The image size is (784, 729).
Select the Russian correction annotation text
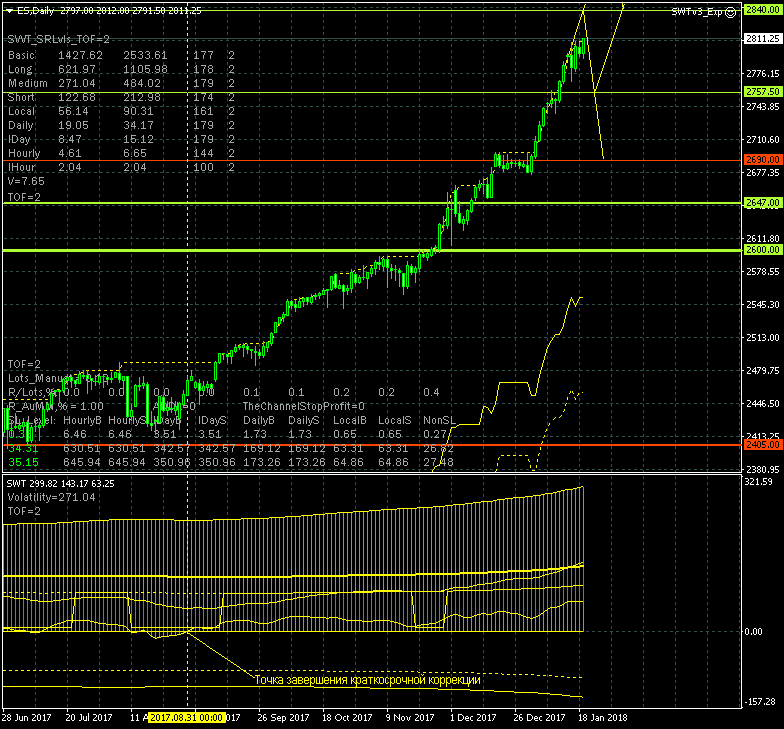pyautogui.click(x=367, y=680)
